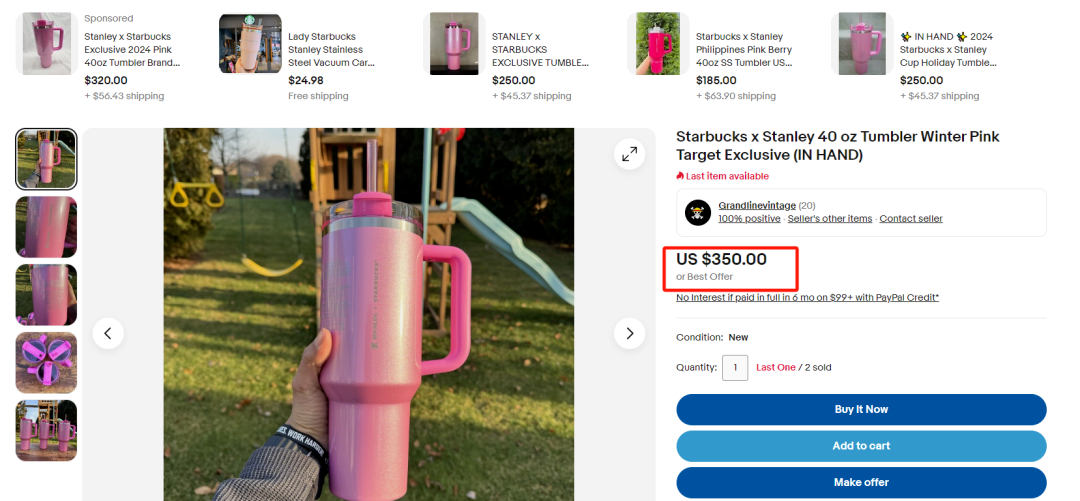This screenshot has width=1080, height=501.
Task: Open the Grandlinevintage seller profile link
Action: pyautogui.click(x=757, y=205)
